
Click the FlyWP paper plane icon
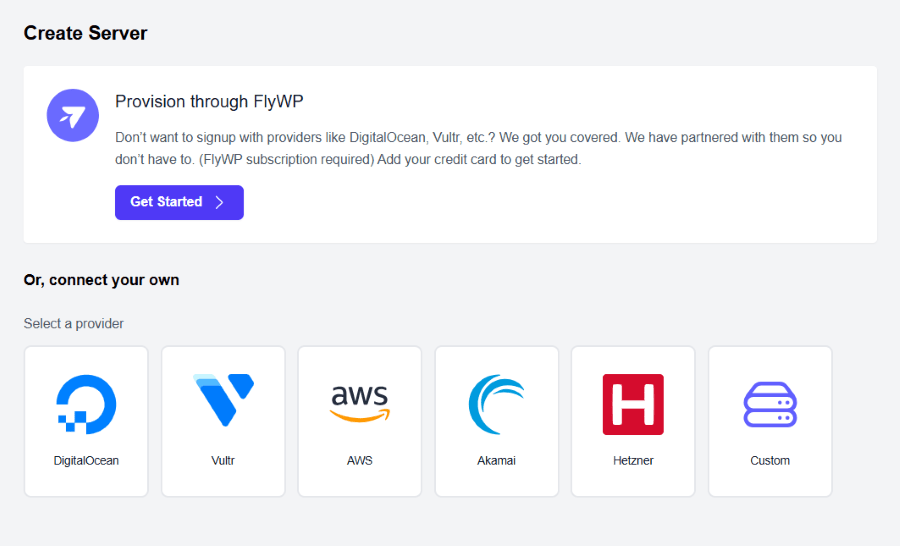click(x=73, y=115)
